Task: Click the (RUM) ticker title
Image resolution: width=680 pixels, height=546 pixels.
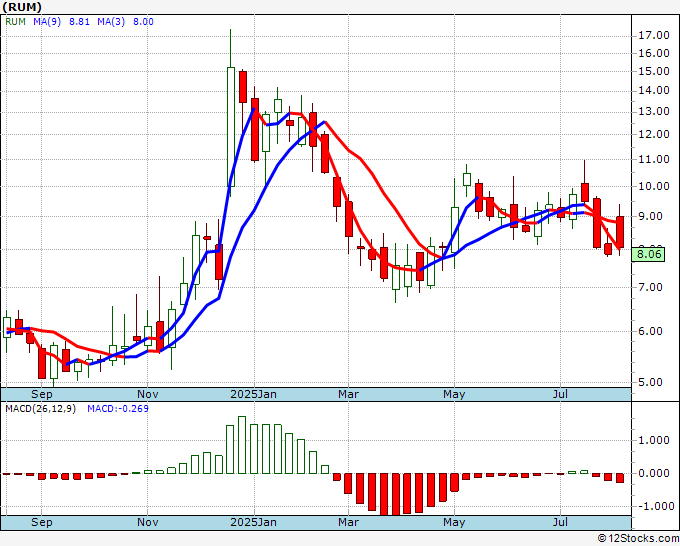Action: pyautogui.click(x=22, y=7)
